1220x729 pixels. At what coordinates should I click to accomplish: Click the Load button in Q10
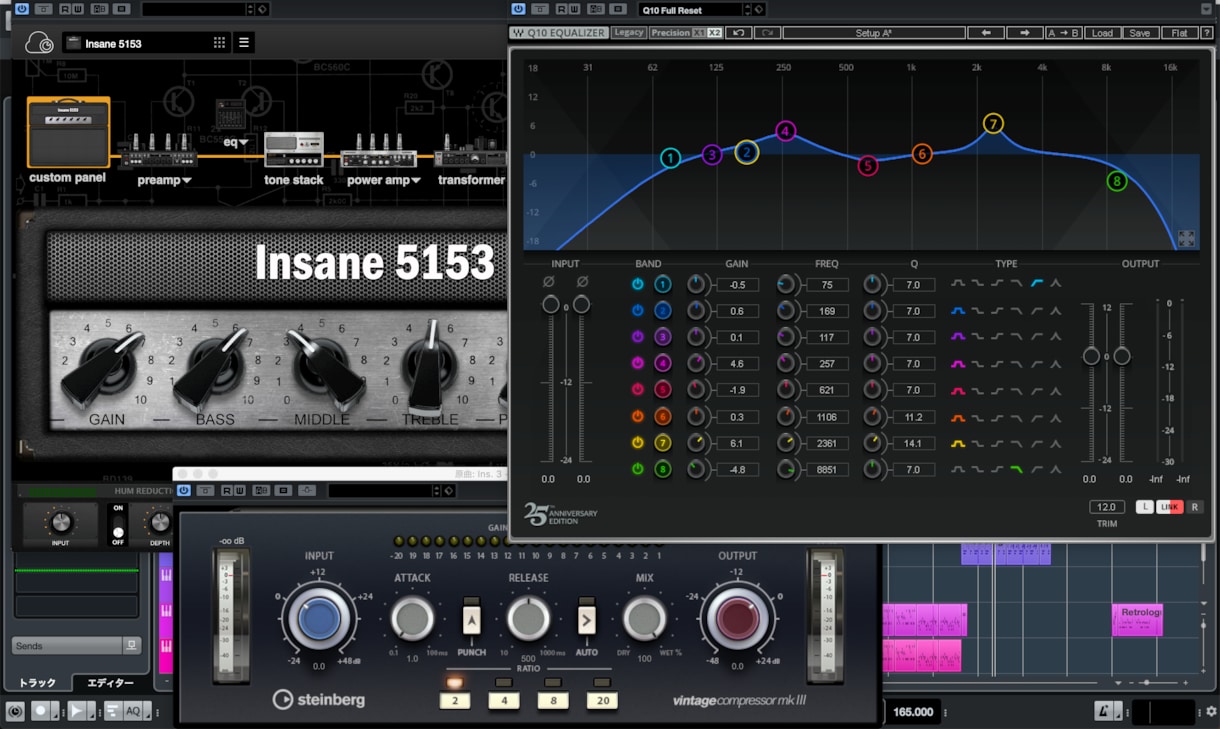pos(1102,33)
